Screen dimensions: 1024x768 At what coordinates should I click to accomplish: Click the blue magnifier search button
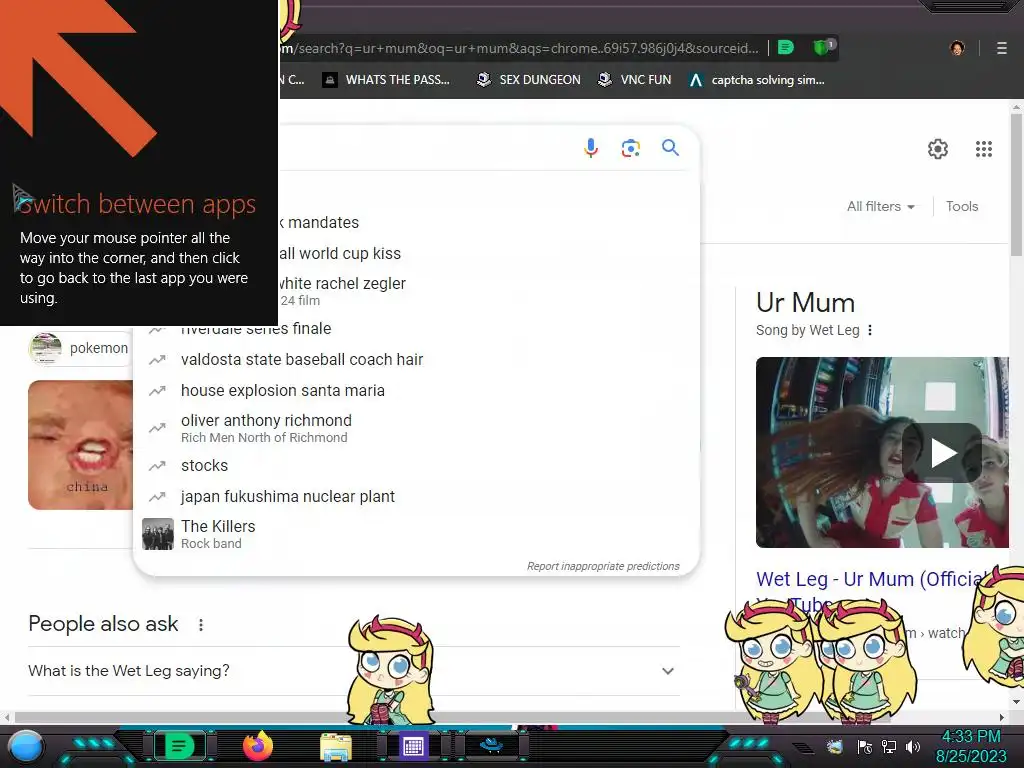tap(670, 148)
